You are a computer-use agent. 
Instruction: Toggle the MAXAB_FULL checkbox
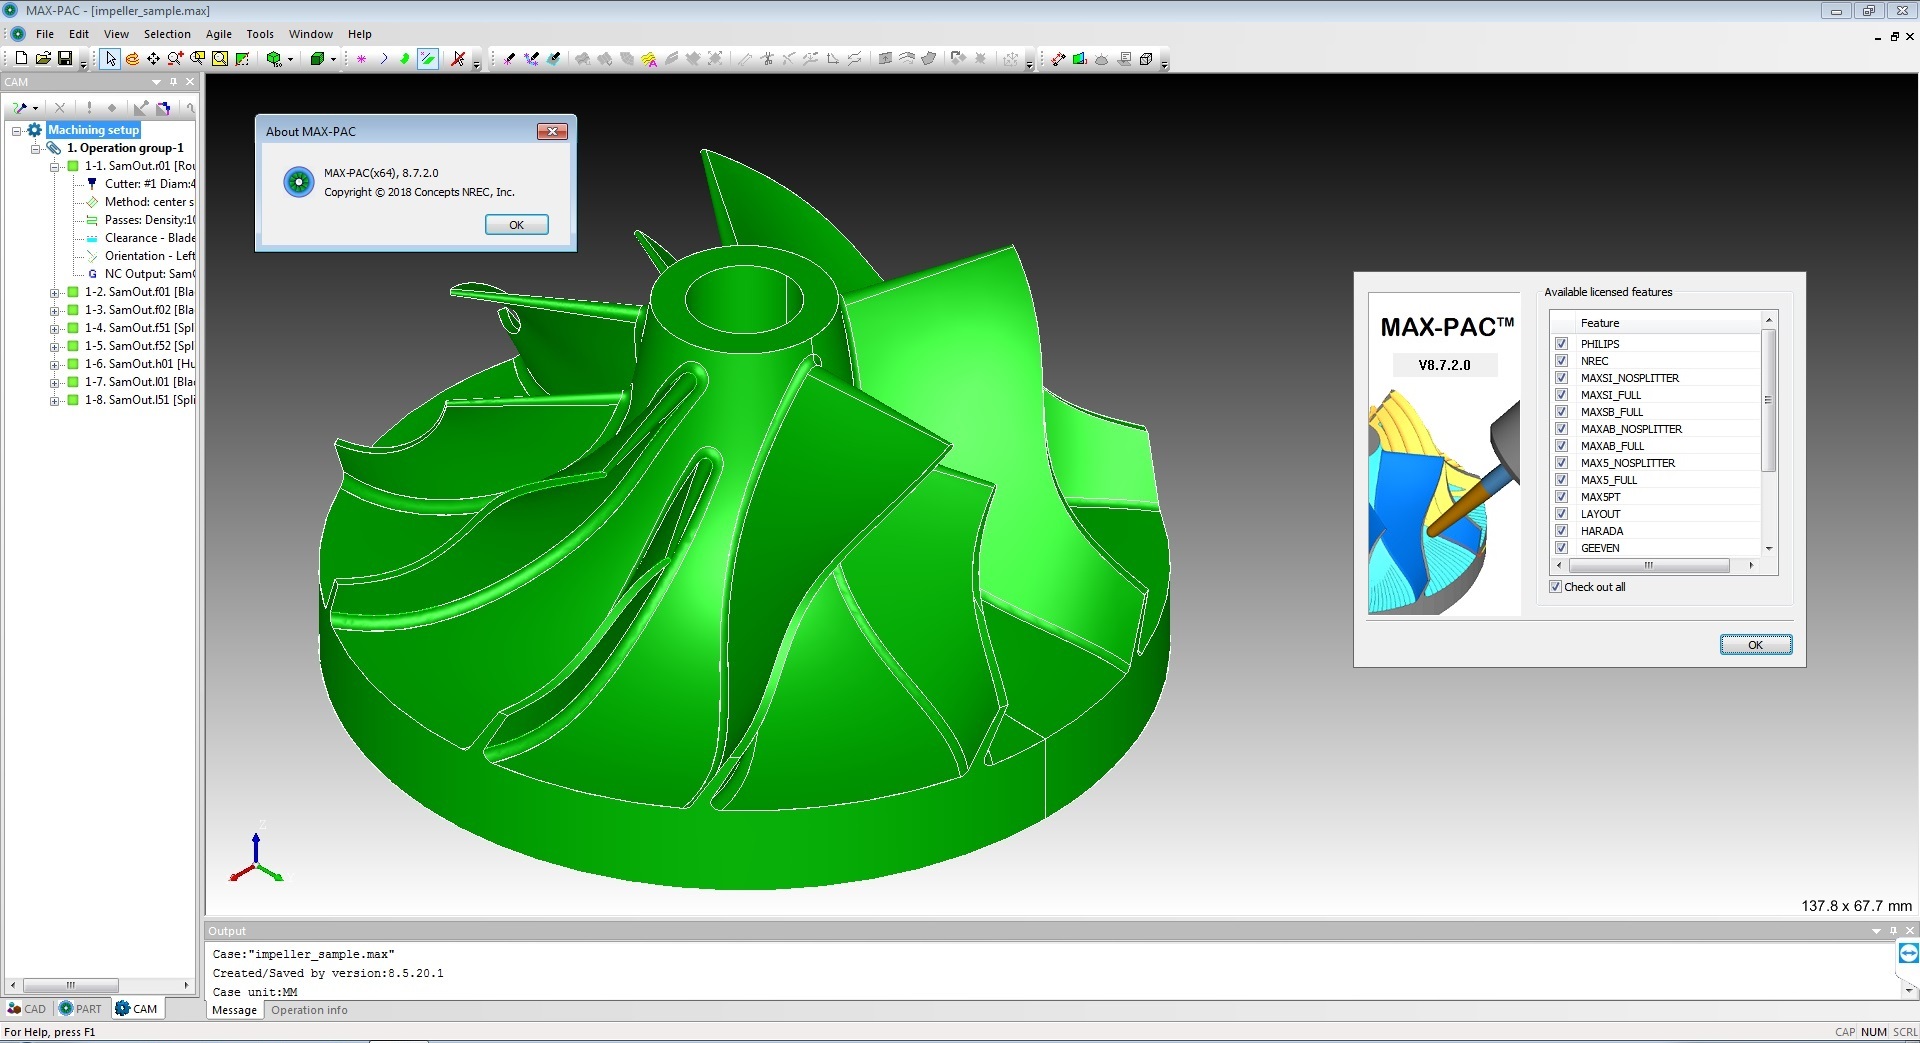click(1561, 446)
